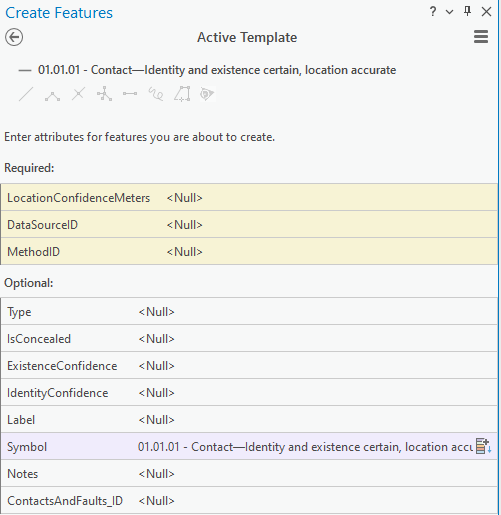Select the Radial tool

tap(104, 94)
